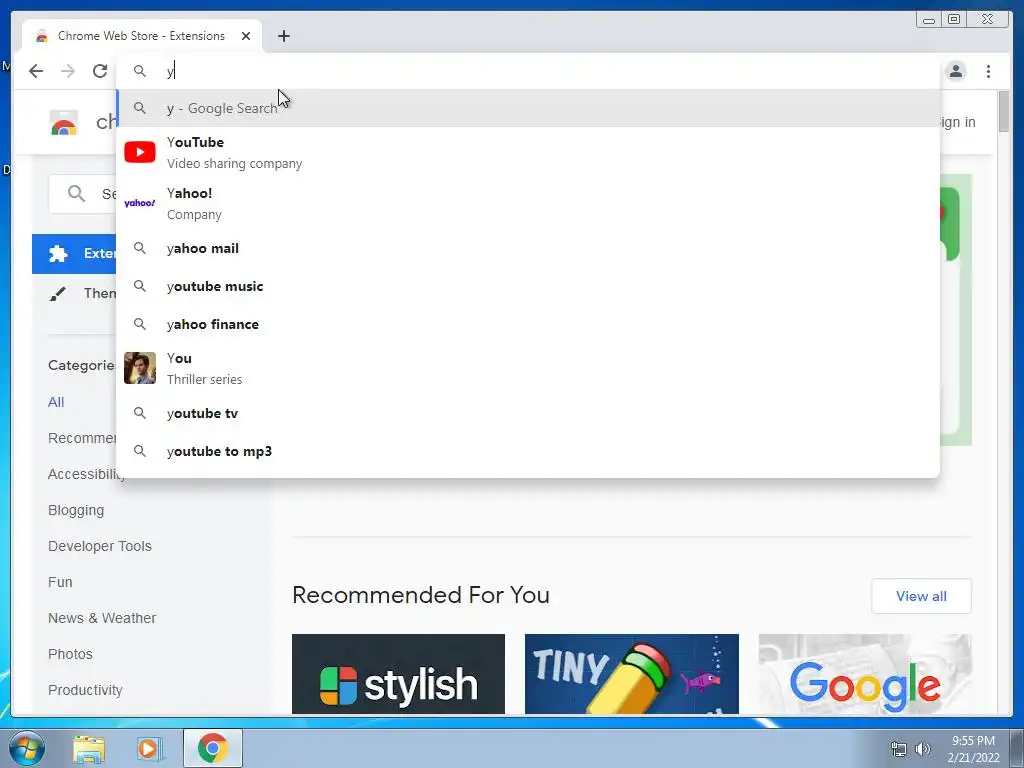1024x768 pixels.
Task: Select the Extensions puzzle piece icon
Action: click(58, 253)
